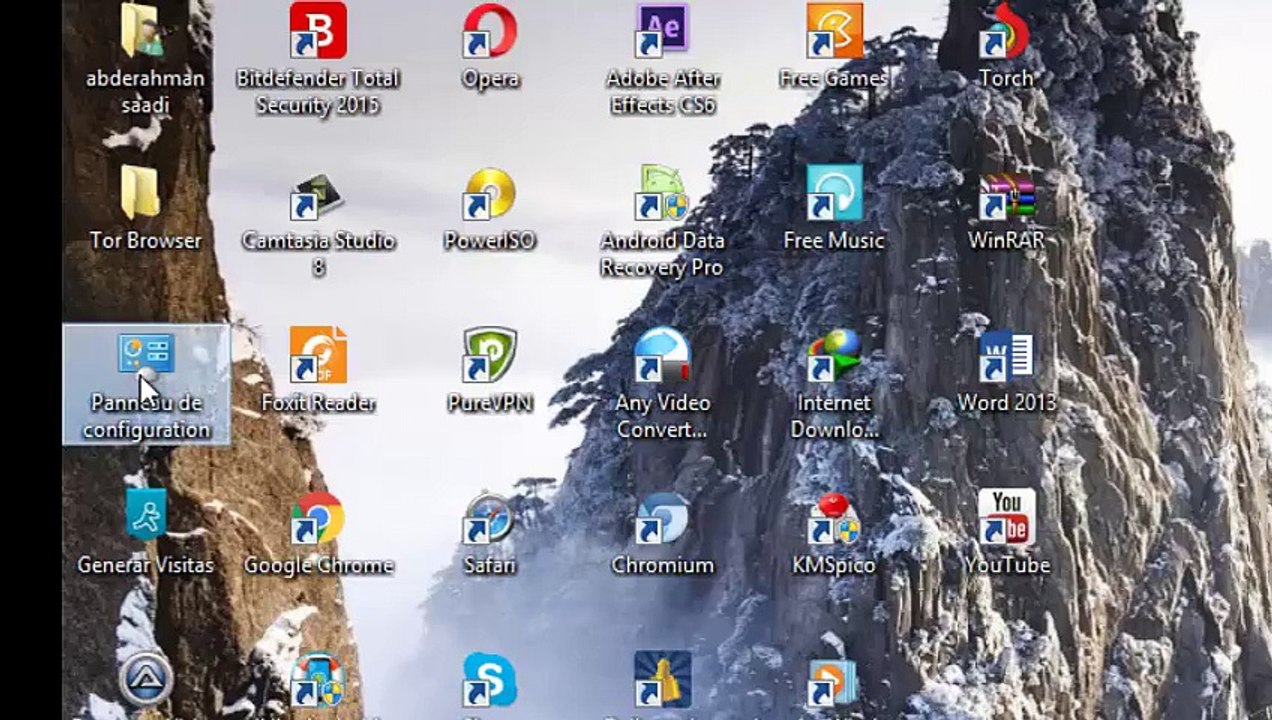
Task: Launch Adobe After Effects CS6
Action: (x=662, y=60)
